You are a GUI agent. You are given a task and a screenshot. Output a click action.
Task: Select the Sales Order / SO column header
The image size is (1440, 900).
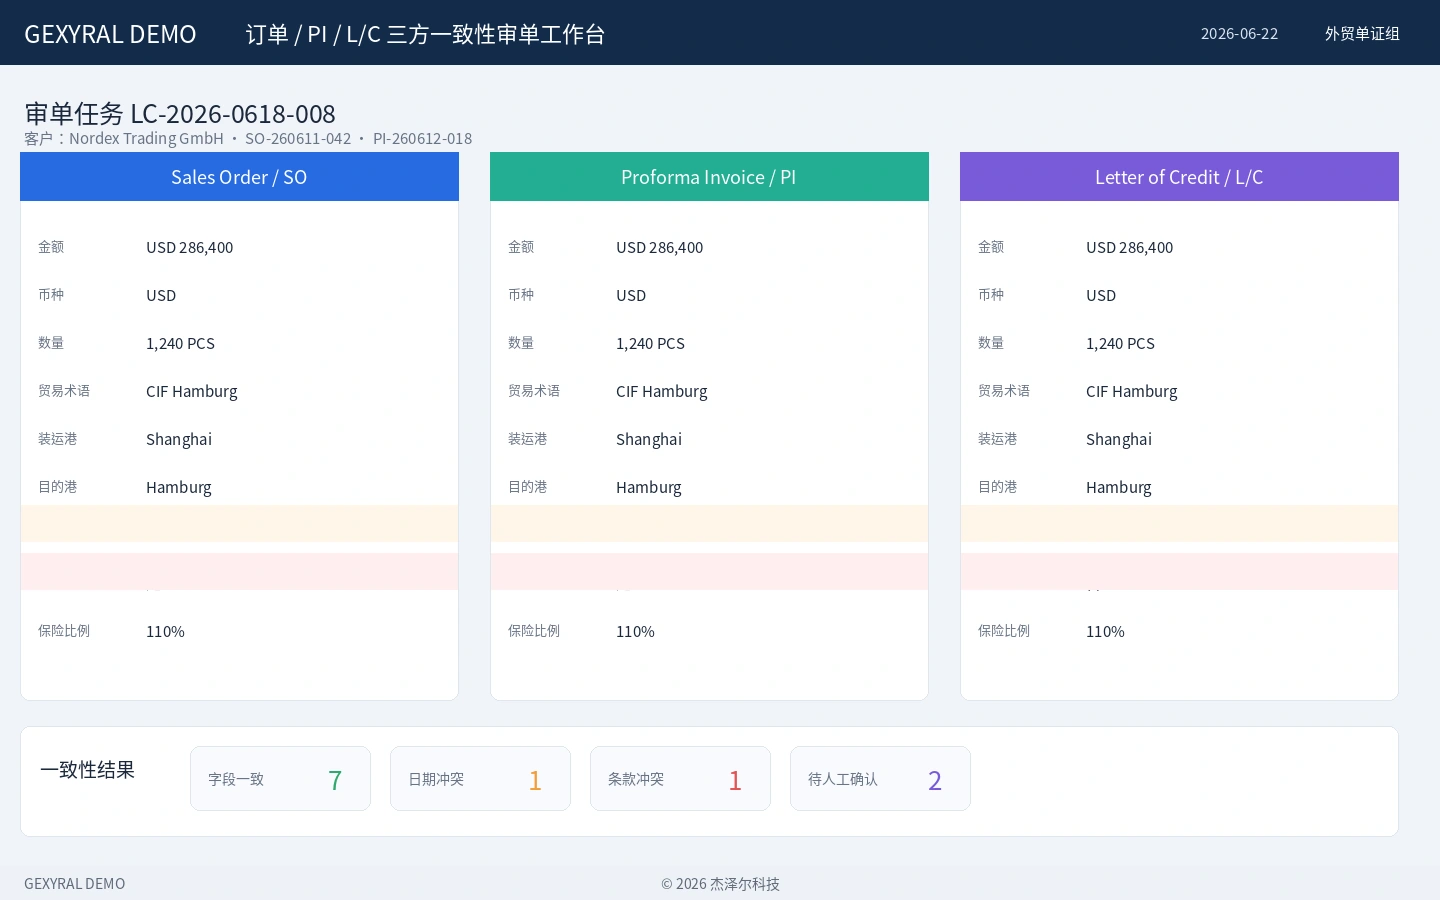pyautogui.click(x=239, y=177)
